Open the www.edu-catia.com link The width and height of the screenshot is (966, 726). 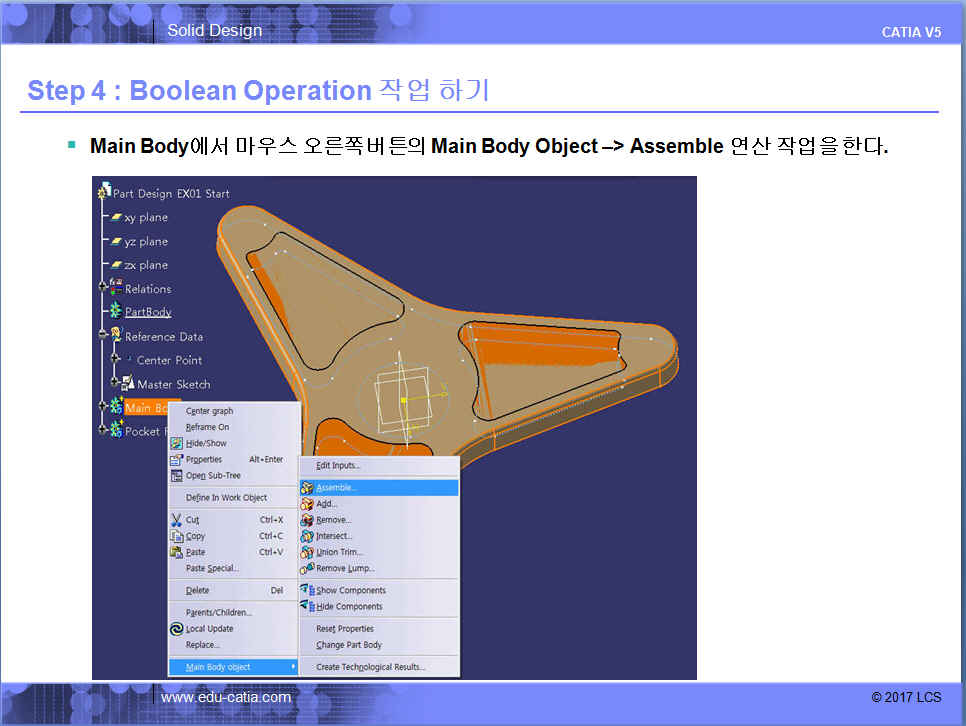tap(226, 697)
